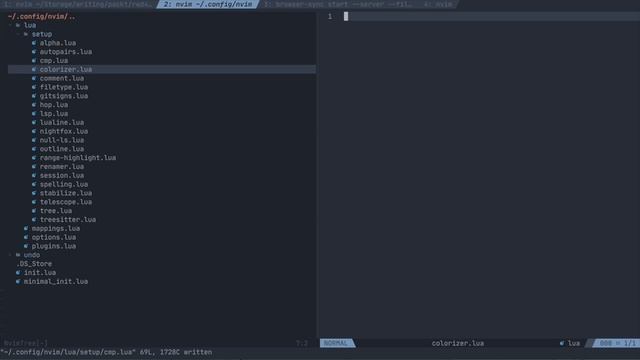Click the folder icon of setup directory
The image size is (640, 360).
click(x=26, y=34)
